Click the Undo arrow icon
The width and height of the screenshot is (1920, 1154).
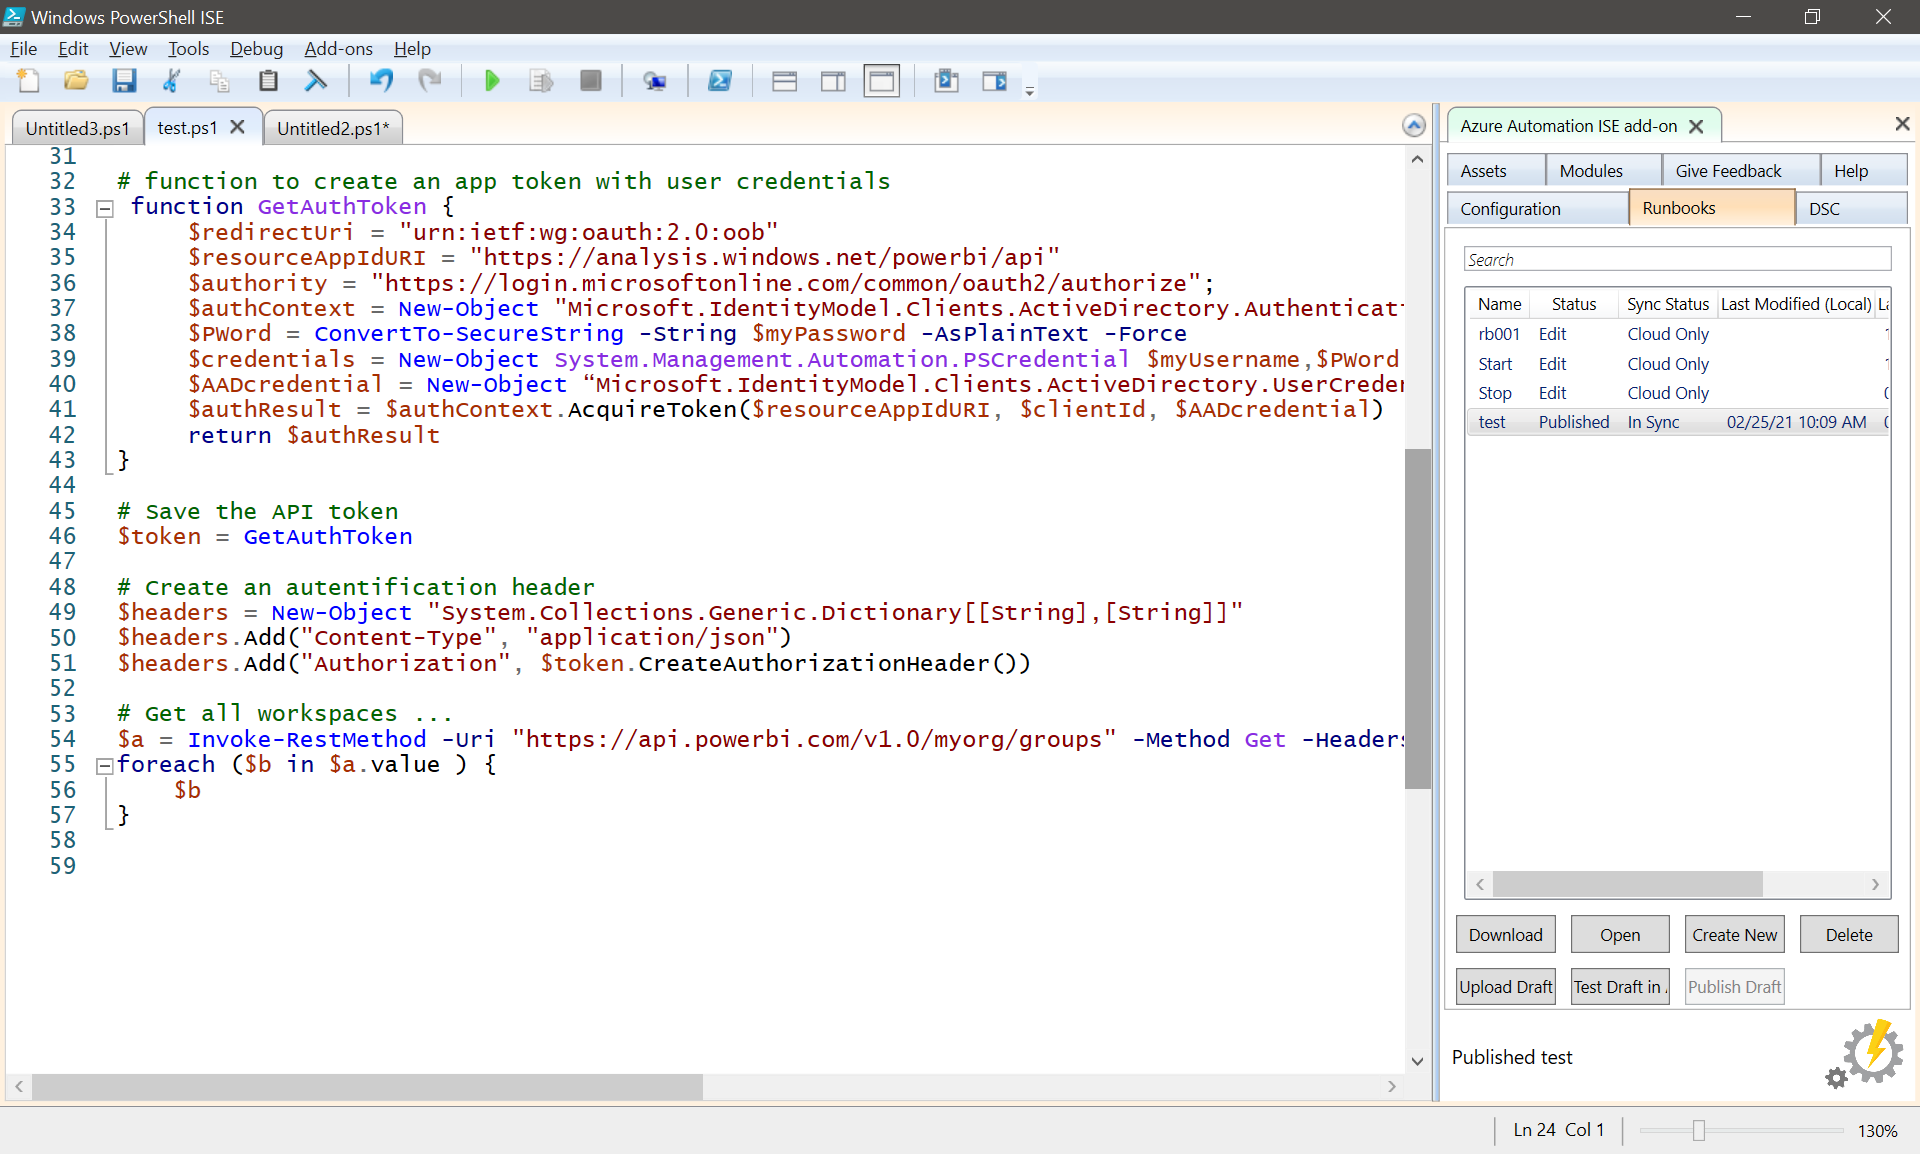tap(381, 81)
